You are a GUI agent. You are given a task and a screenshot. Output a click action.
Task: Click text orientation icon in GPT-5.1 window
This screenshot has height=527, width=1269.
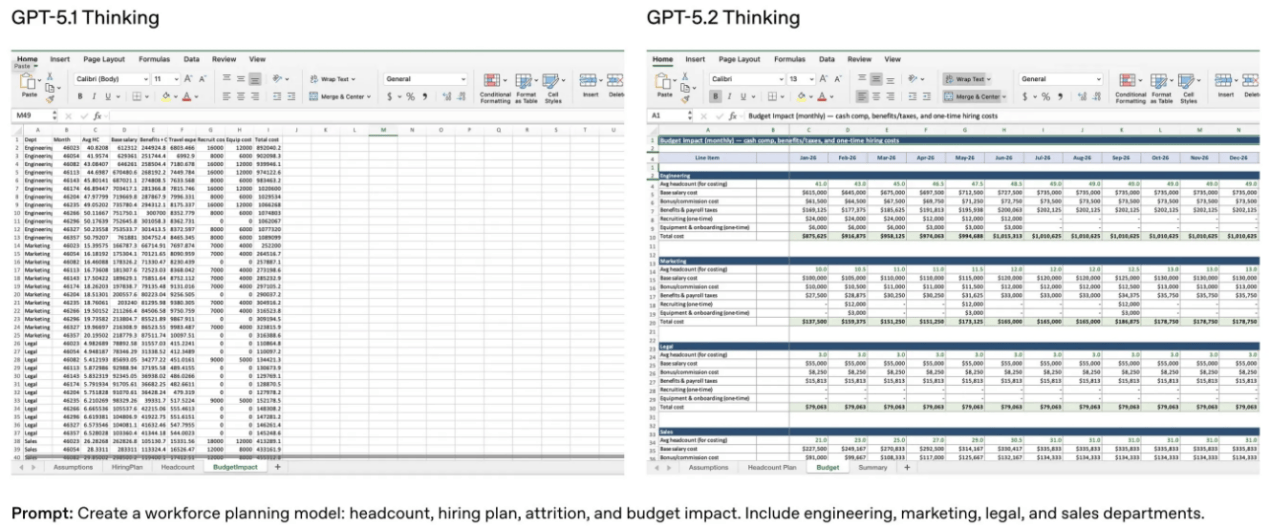tap(276, 79)
